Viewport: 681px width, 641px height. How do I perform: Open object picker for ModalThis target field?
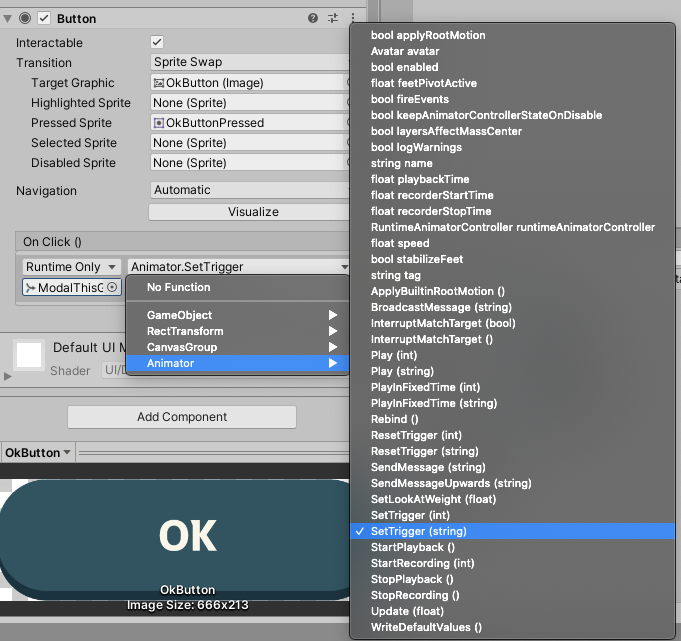(112, 287)
